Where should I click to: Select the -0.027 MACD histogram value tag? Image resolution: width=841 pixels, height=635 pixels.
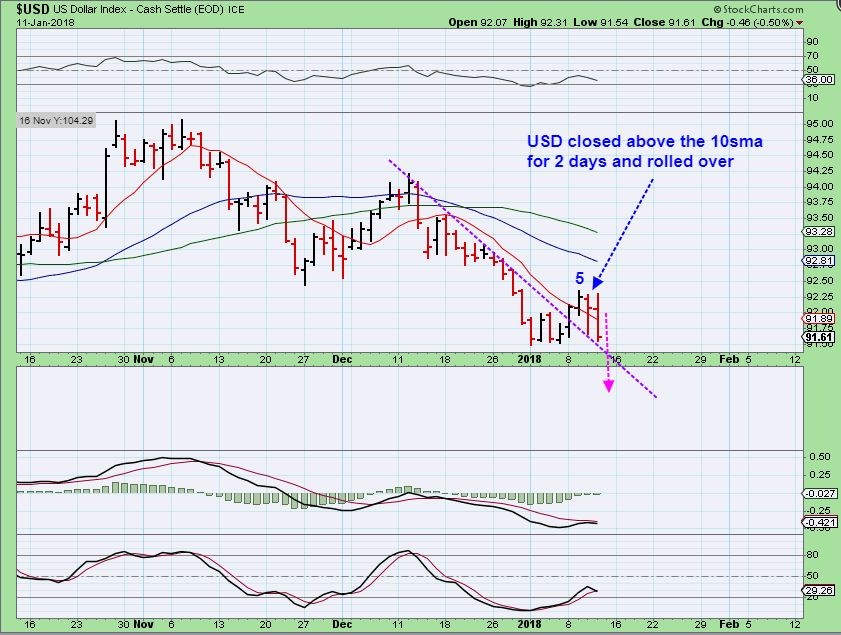tap(818, 493)
